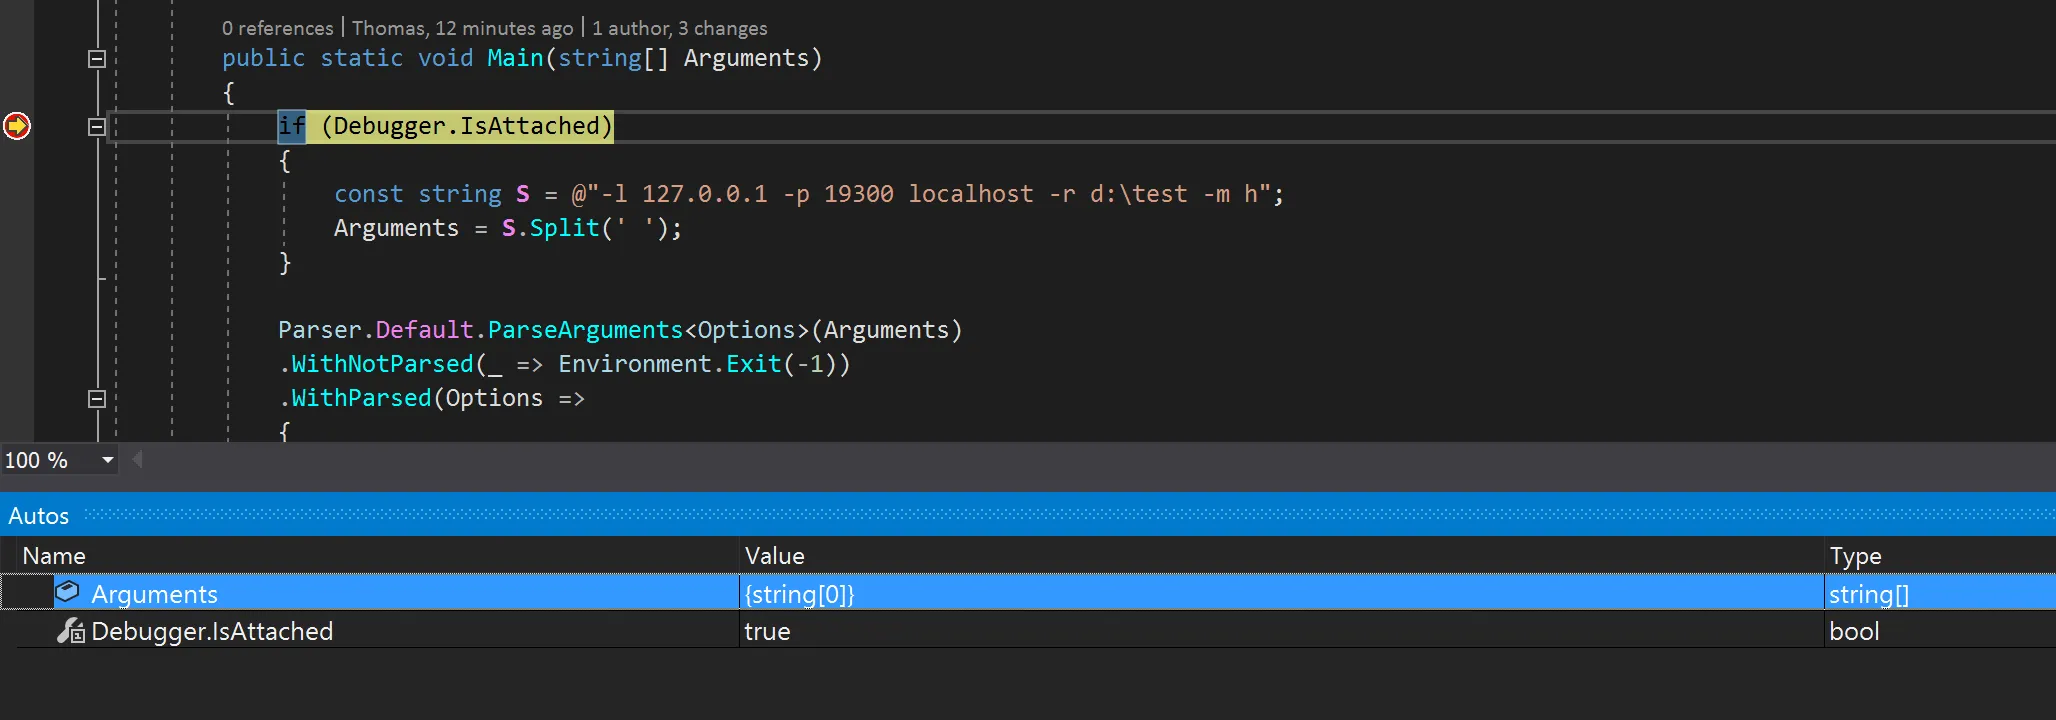Open the 100 % zoom dropdown
The height and width of the screenshot is (720, 2056).
[x=107, y=460]
